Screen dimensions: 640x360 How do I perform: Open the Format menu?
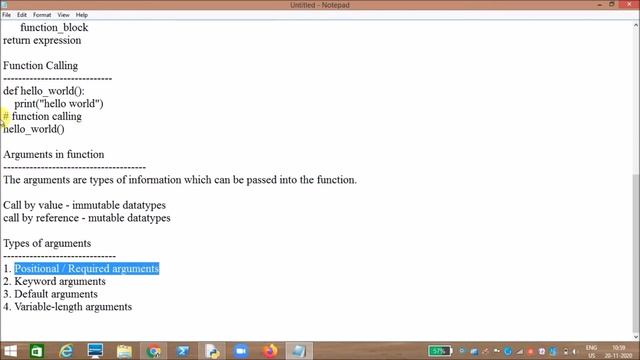tap(42, 15)
